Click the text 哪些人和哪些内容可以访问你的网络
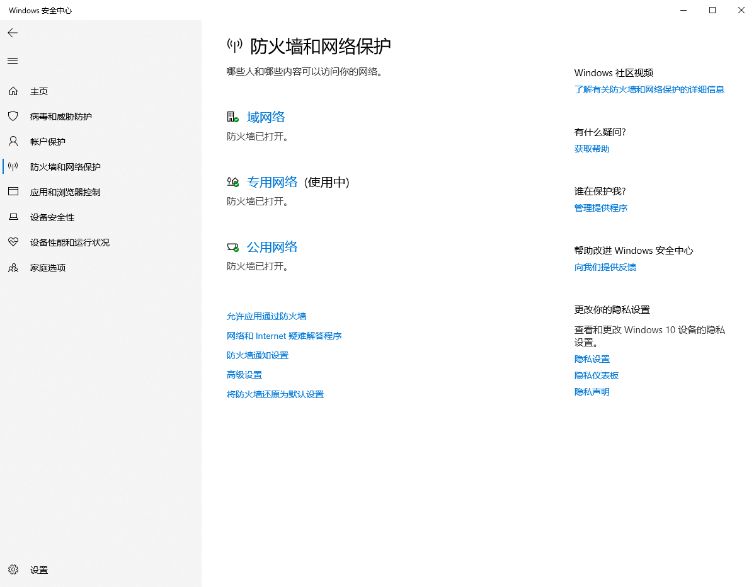Image resolution: width=755 pixels, height=587 pixels. pos(304,72)
